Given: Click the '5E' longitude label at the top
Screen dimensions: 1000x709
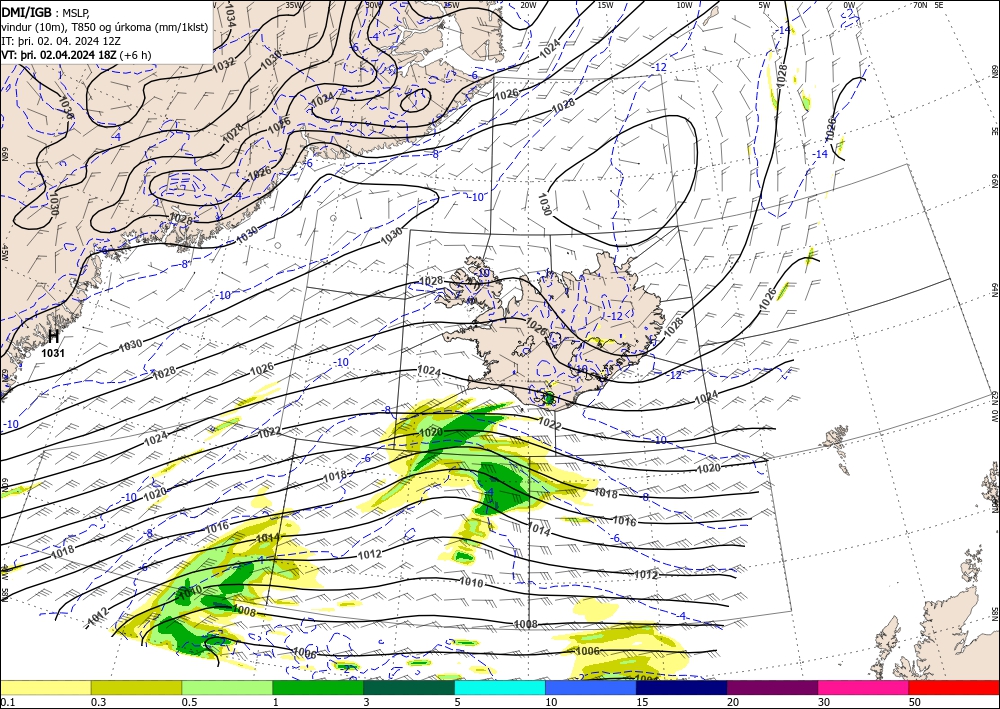Looking at the screenshot, I should [939, 5].
